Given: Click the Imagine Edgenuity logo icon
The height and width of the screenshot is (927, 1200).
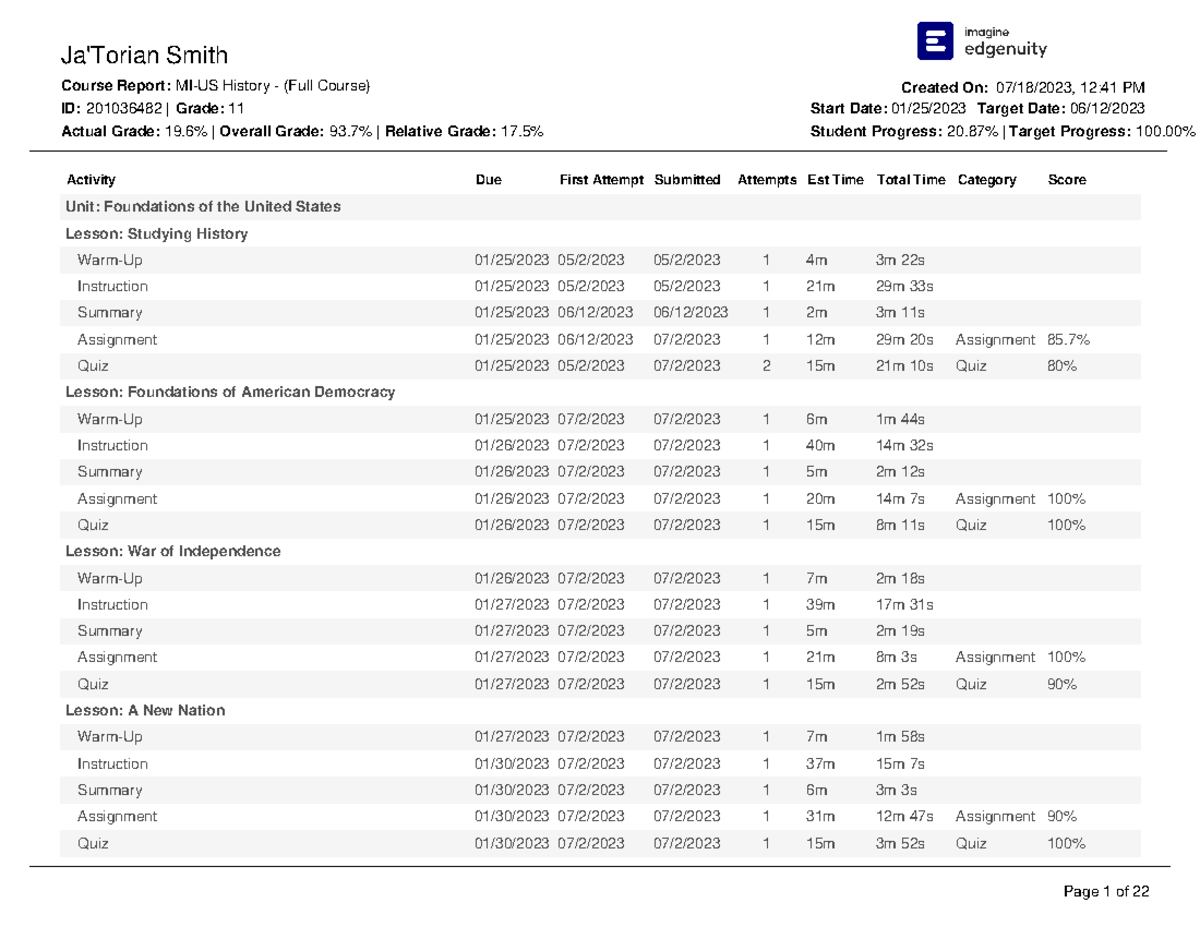Looking at the screenshot, I should (x=935, y=41).
